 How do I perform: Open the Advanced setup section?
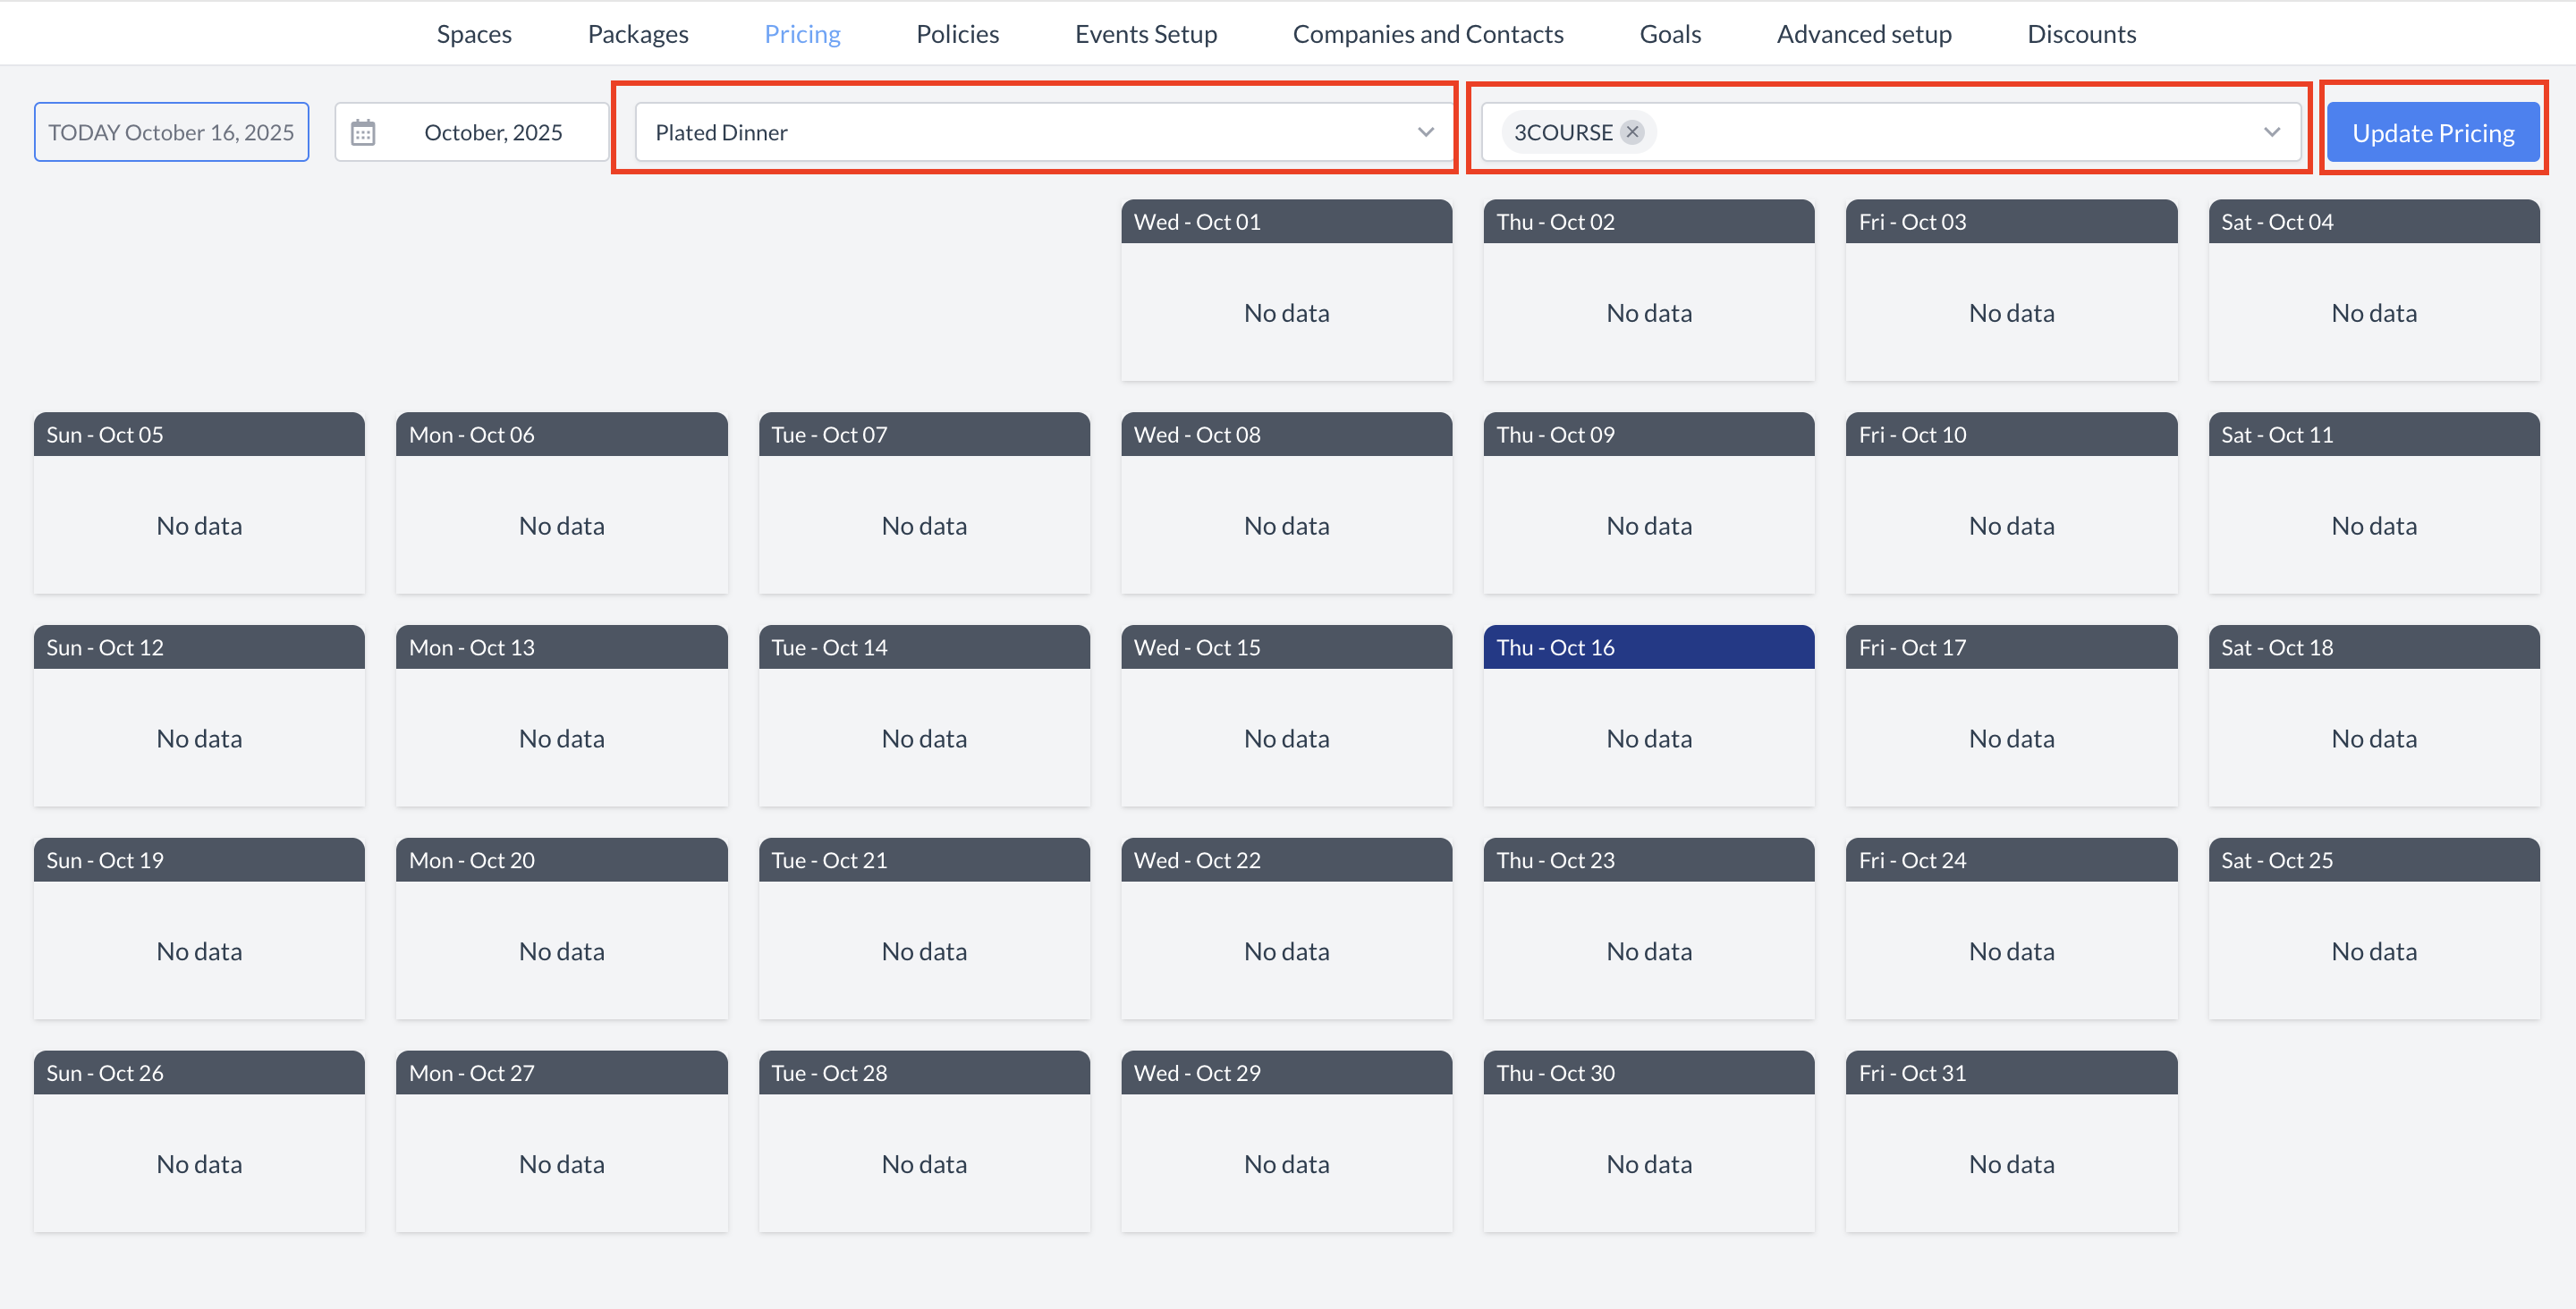(1864, 33)
